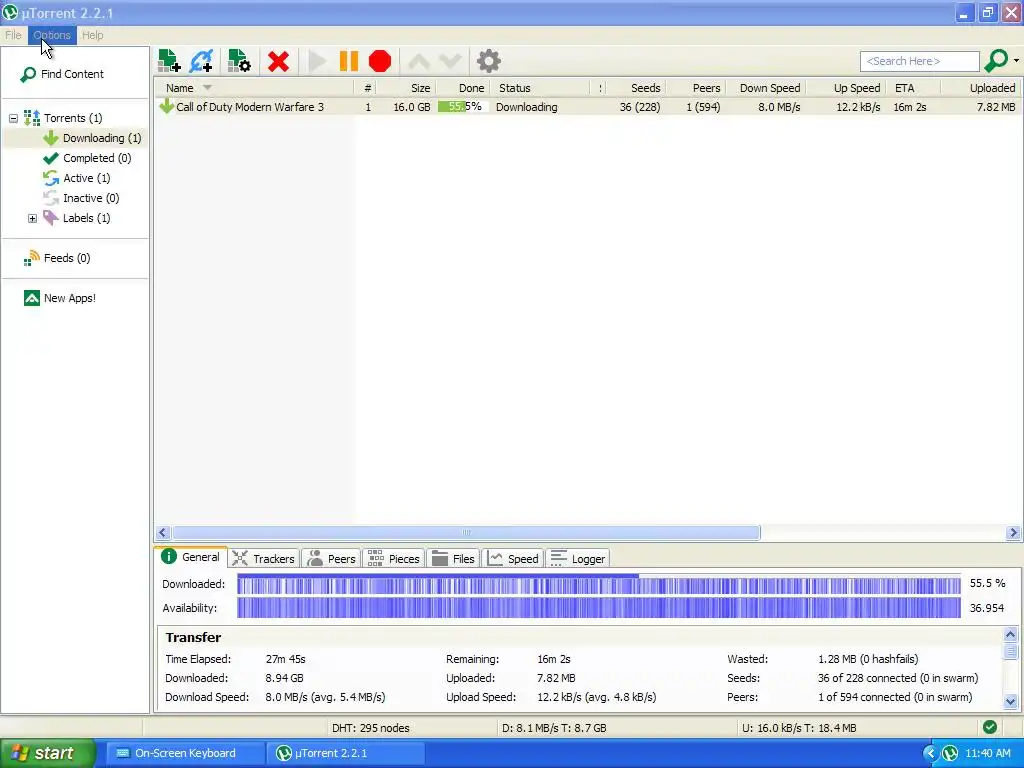Select the Downloading (1) category
The height and width of the screenshot is (768, 1024).
tap(92, 138)
